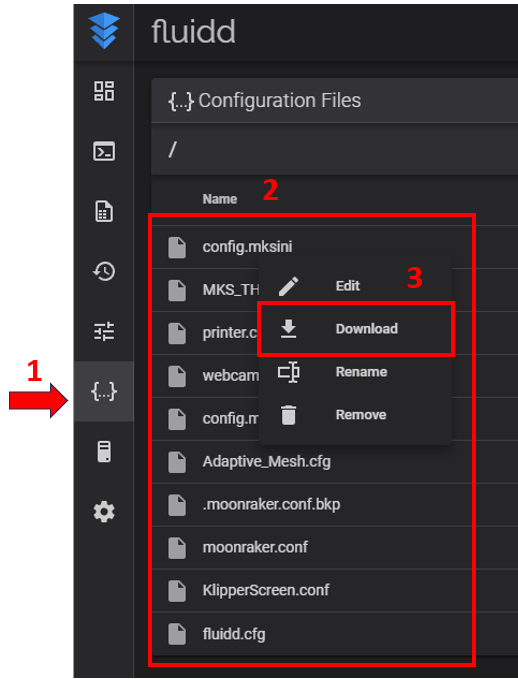Open the System server sidebar icon
The width and height of the screenshot is (518, 679).
click(104, 452)
